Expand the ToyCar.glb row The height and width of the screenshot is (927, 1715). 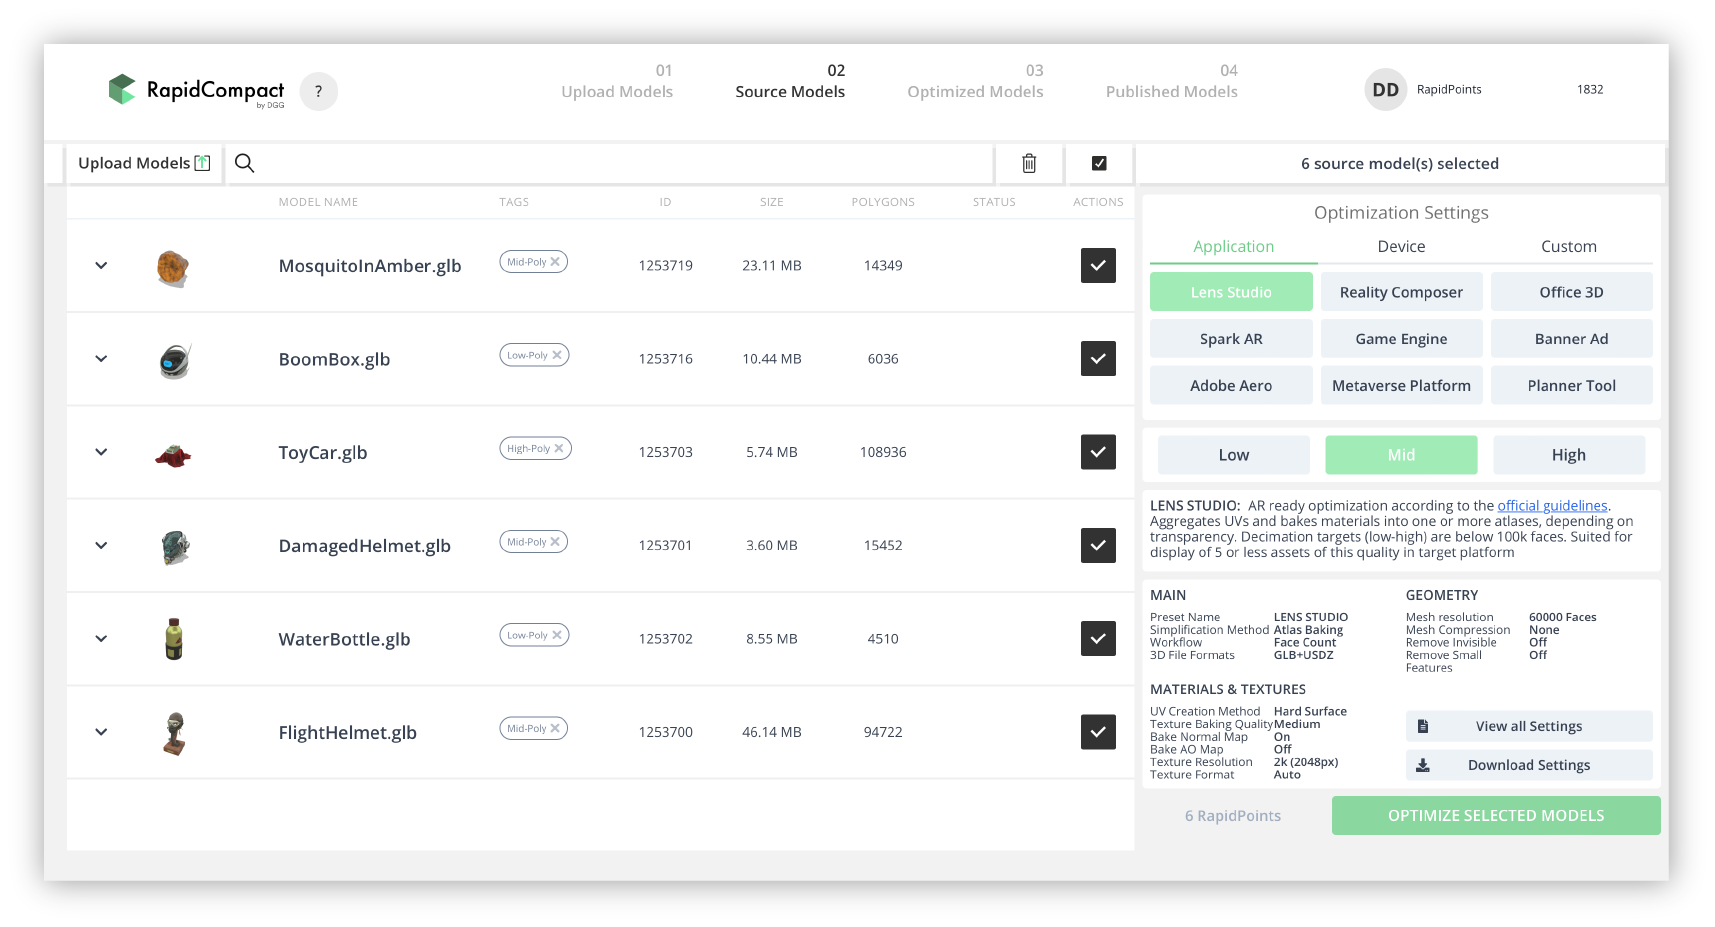101,452
